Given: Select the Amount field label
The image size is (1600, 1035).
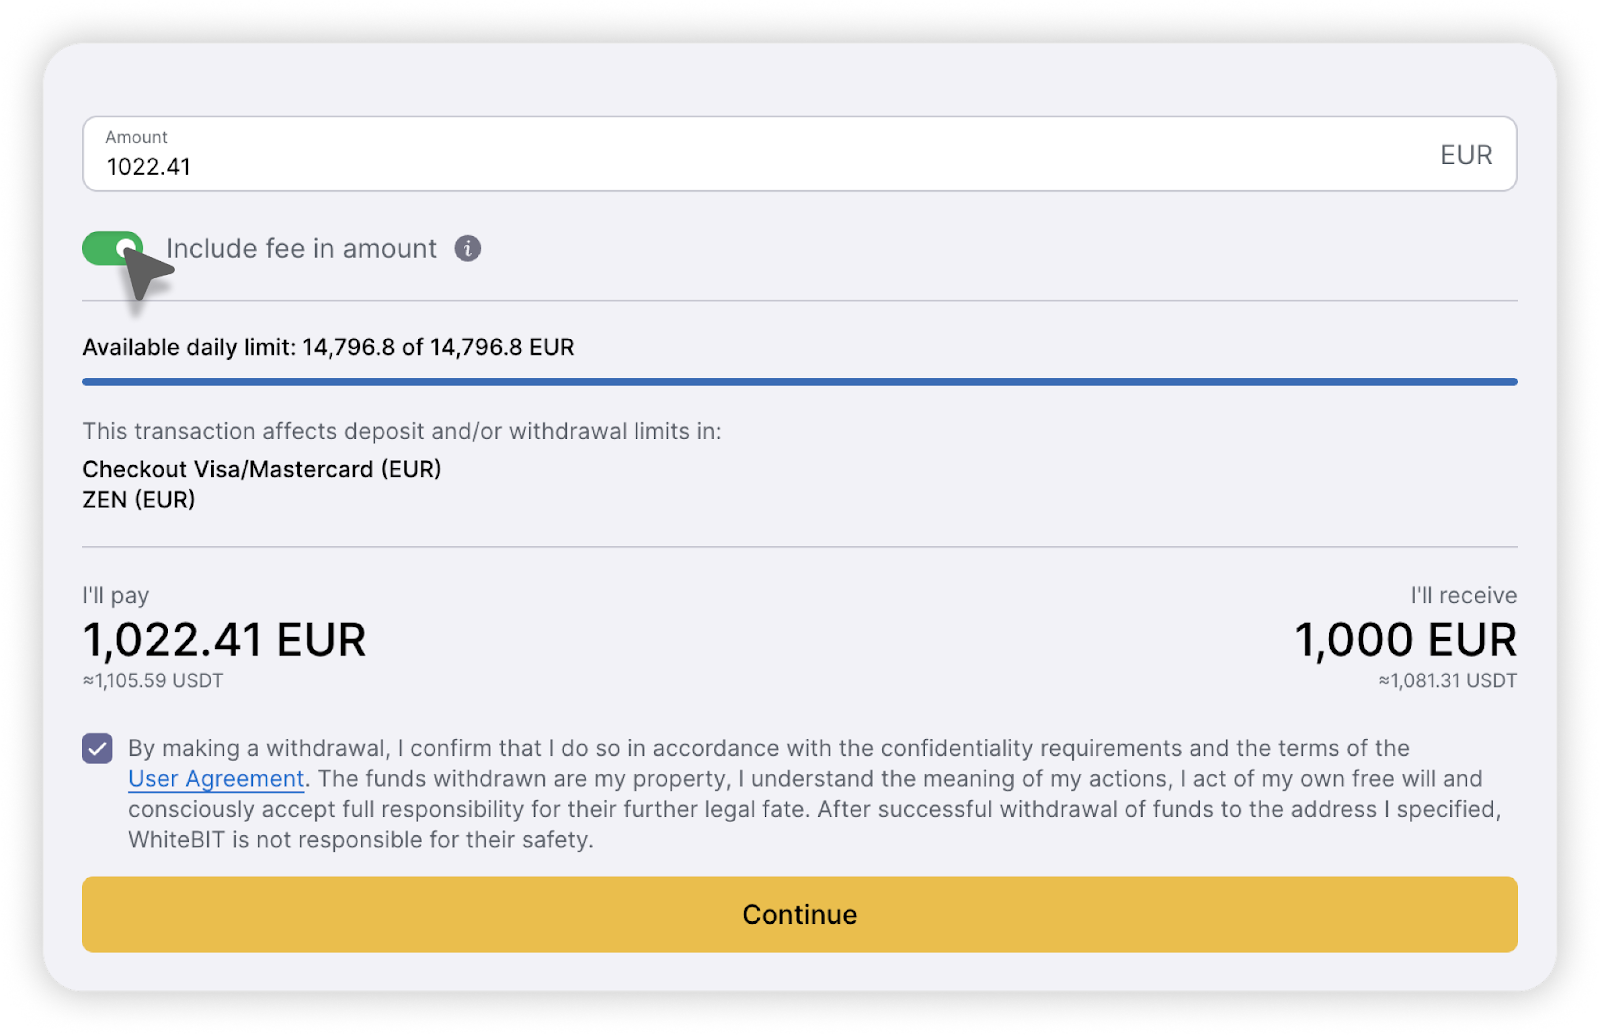Looking at the screenshot, I should point(137,137).
